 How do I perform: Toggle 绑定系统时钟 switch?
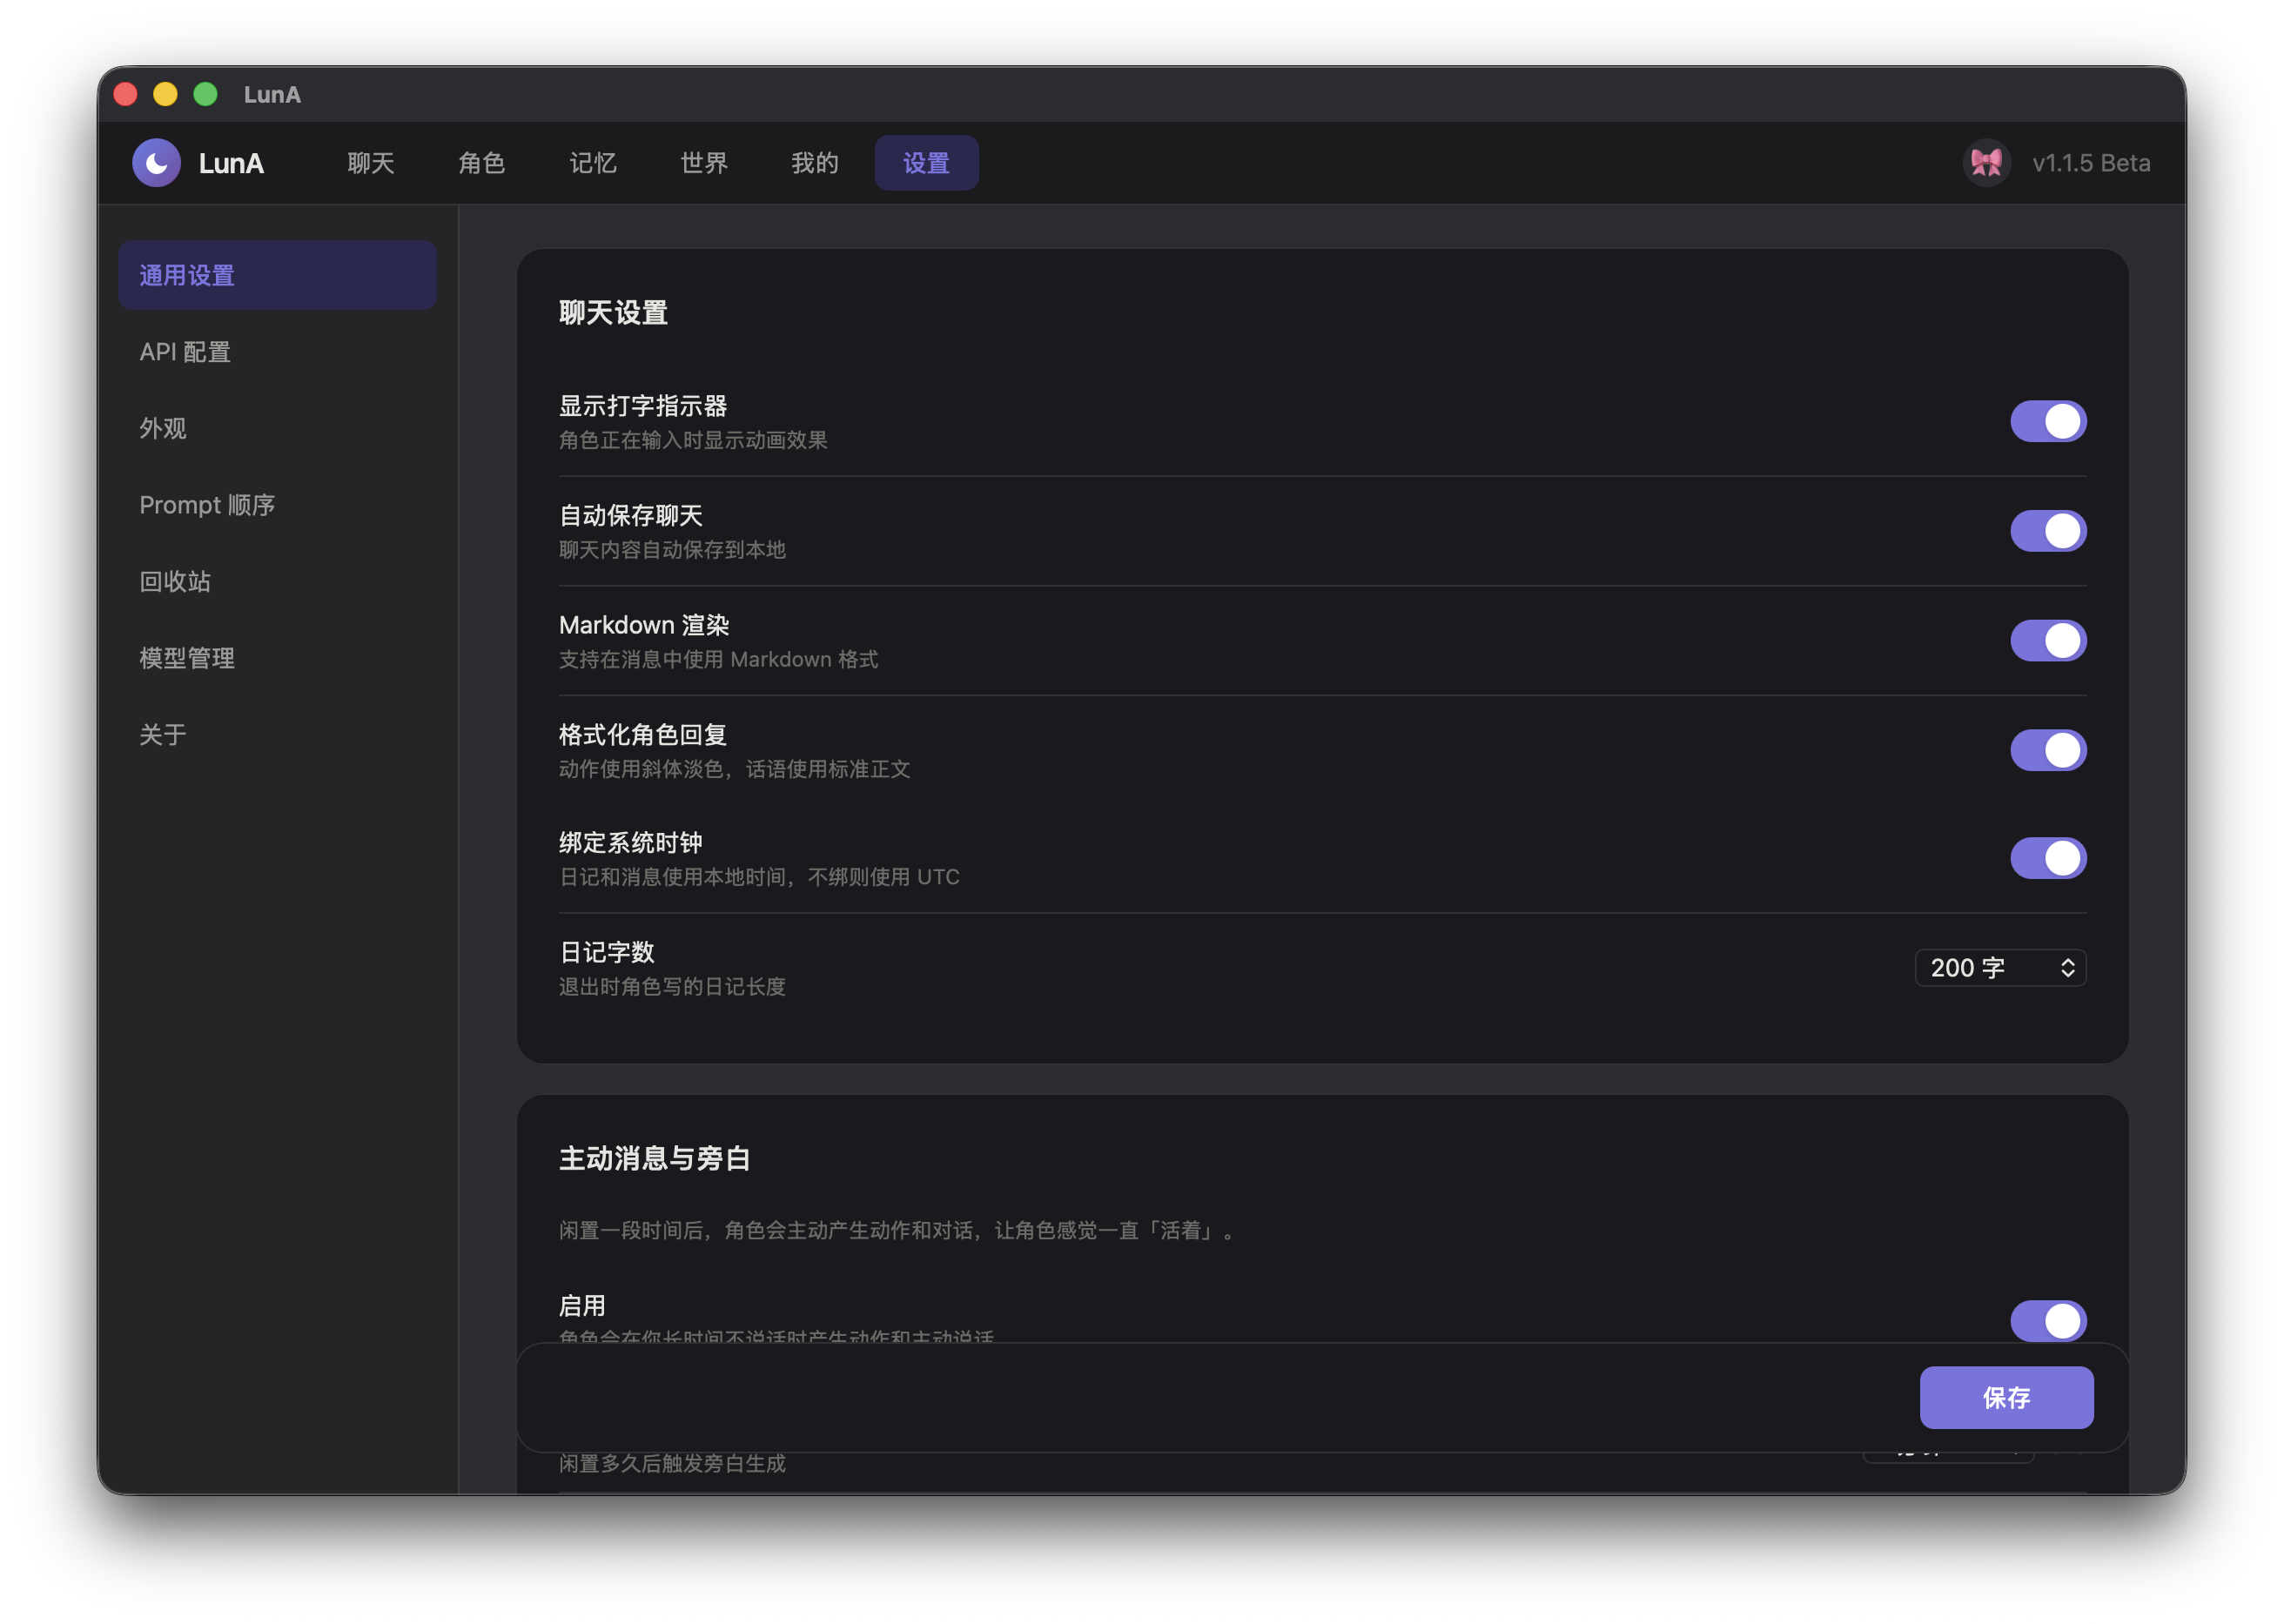pos(2047,858)
